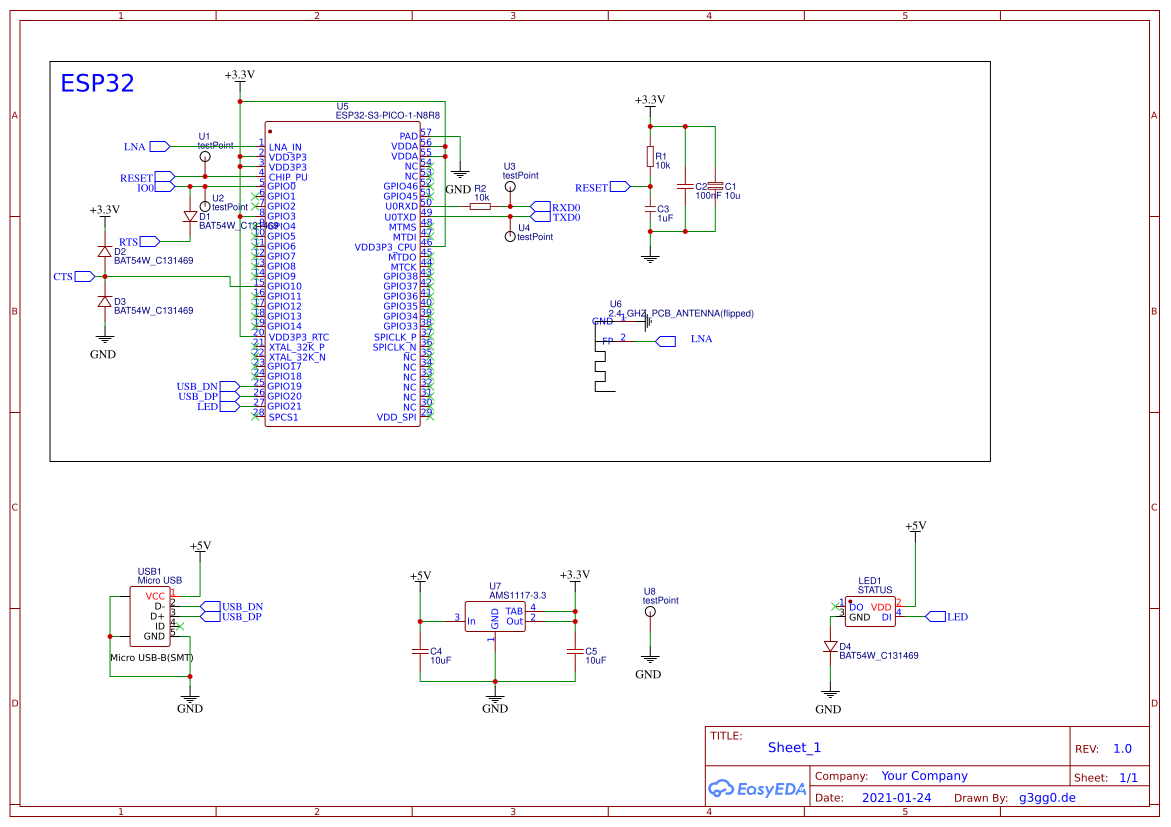This screenshot has width=1171, height=827.
Task: Select the REV 1.0 field
Action: (x=1121, y=748)
